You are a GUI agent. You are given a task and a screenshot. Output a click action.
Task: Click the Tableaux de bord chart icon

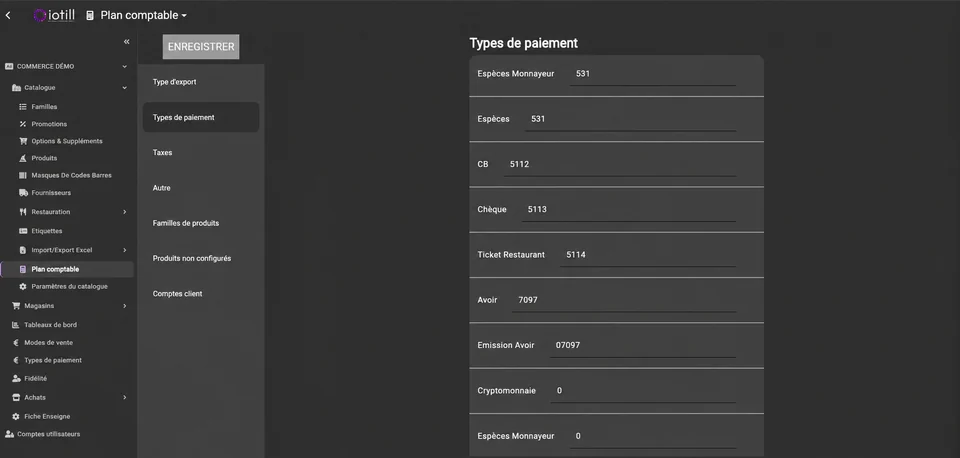16,325
